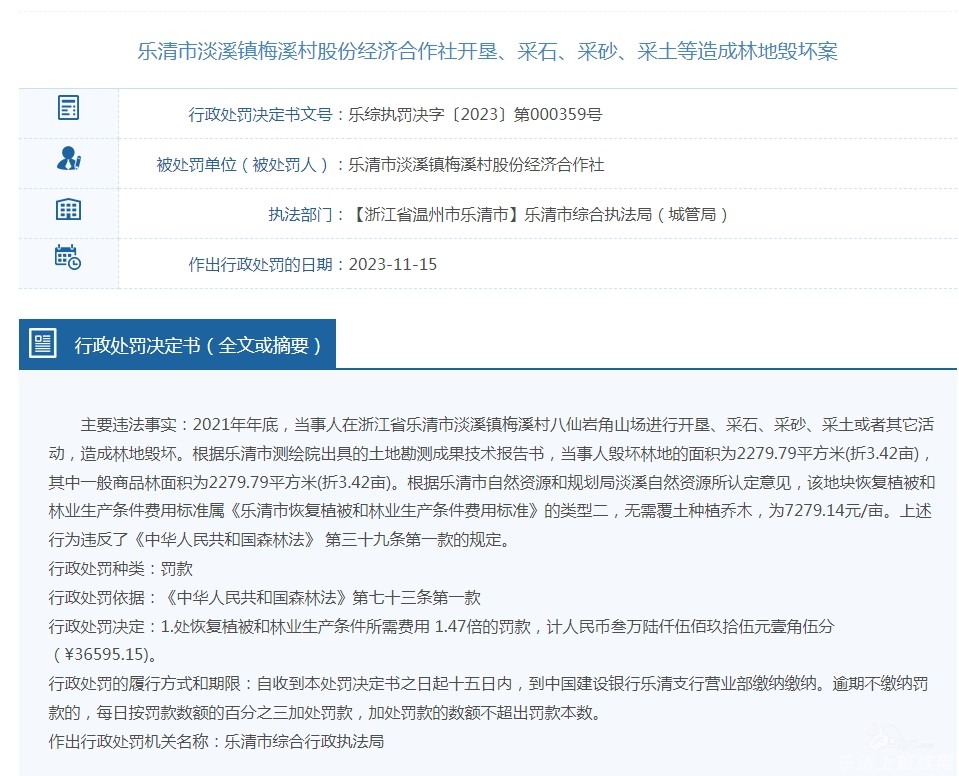The width and height of the screenshot is (959, 776).
Task: Click the document icon beside 行政处罚决定书文号
Action: pos(68,108)
